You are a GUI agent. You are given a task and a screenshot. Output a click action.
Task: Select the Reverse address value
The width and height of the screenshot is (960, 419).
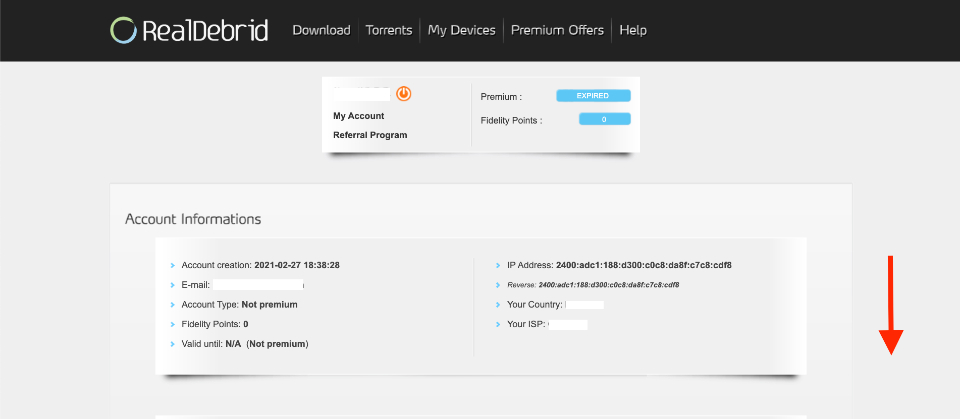point(609,285)
